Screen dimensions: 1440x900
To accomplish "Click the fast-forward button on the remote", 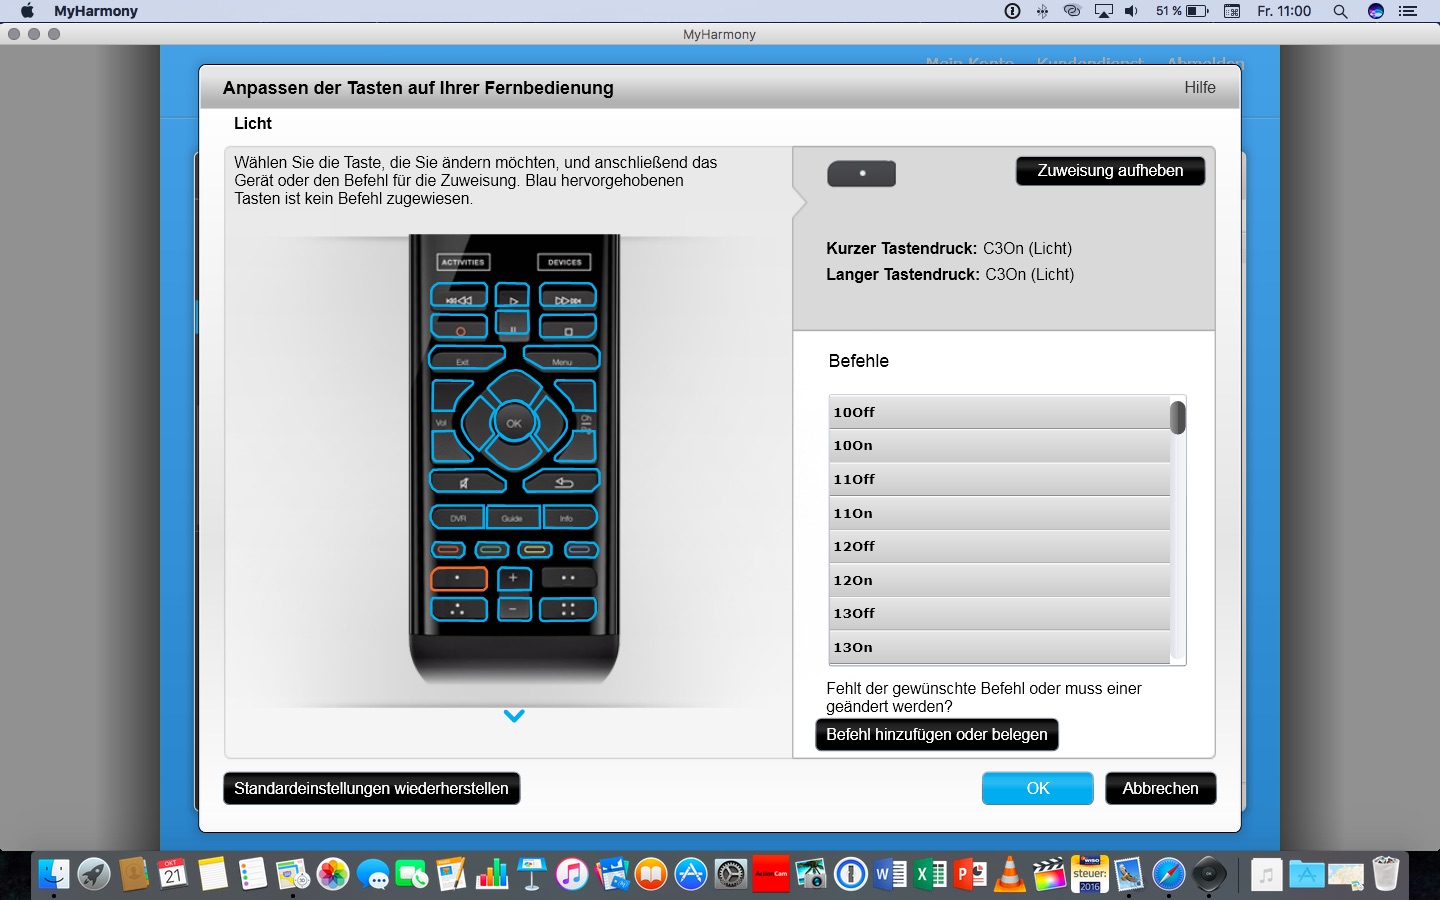I will pyautogui.click(x=568, y=297).
